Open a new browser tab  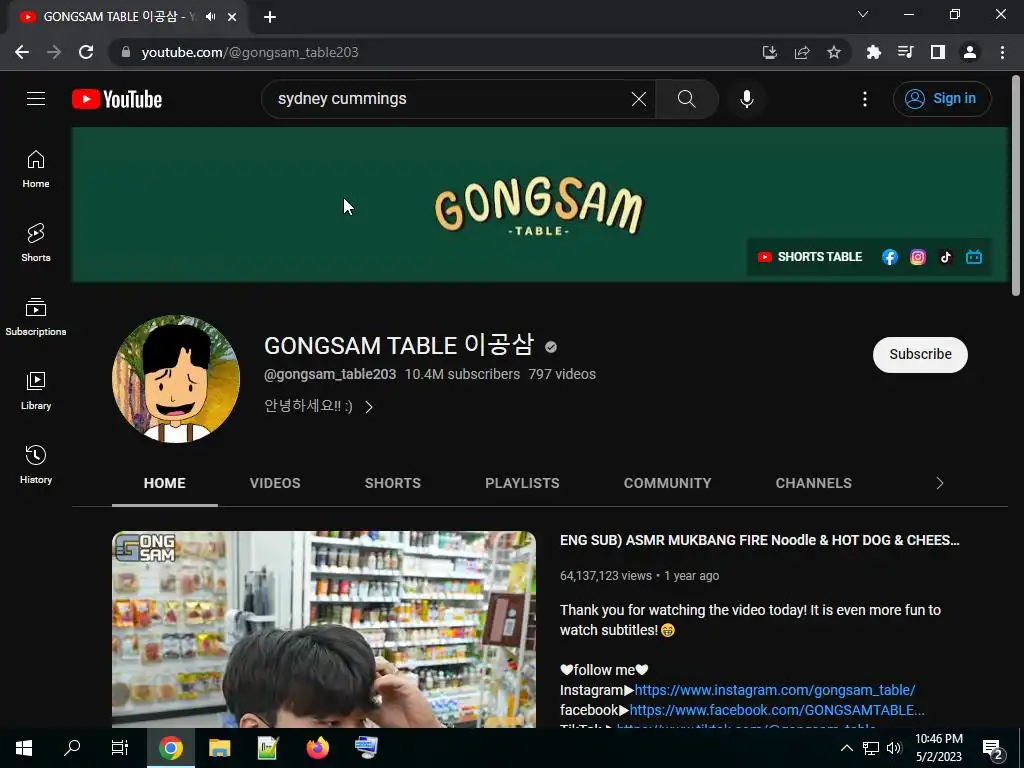pyautogui.click(x=270, y=17)
